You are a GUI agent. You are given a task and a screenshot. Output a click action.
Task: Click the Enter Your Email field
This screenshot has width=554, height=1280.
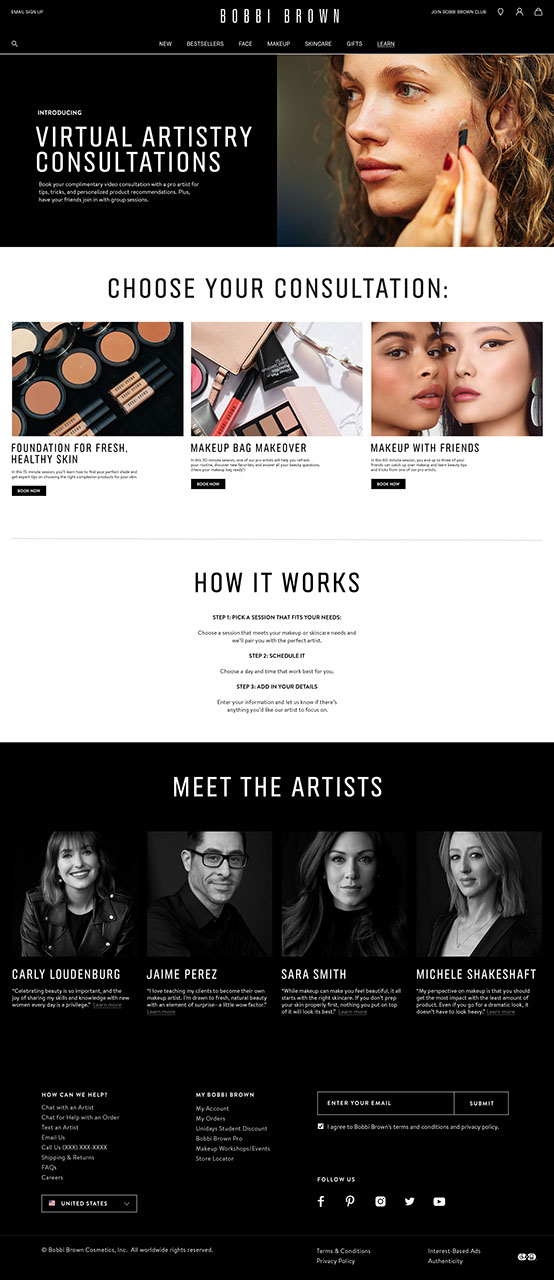pyautogui.click(x=386, y=1103)
